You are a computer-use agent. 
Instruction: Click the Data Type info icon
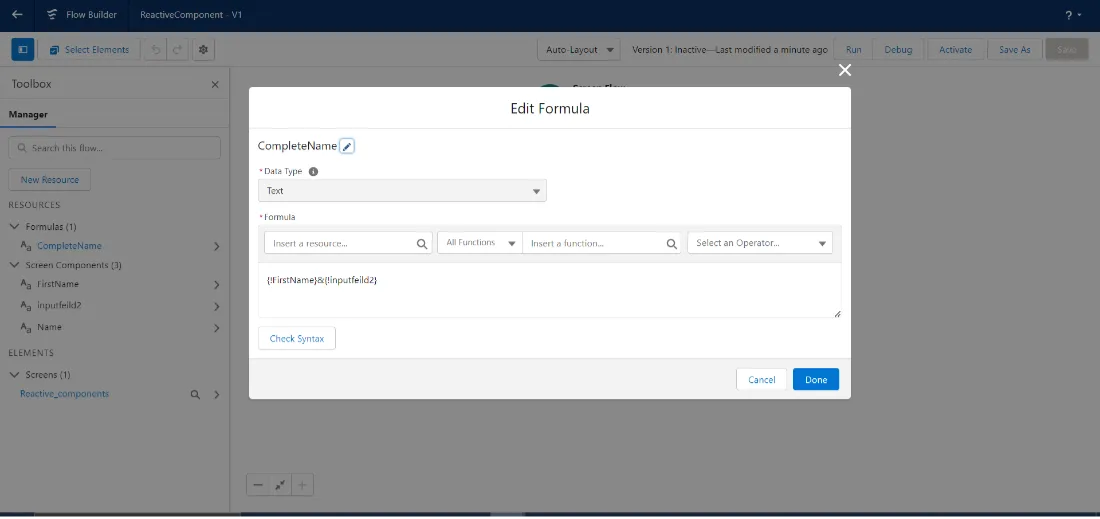click(x=314, y=171)
